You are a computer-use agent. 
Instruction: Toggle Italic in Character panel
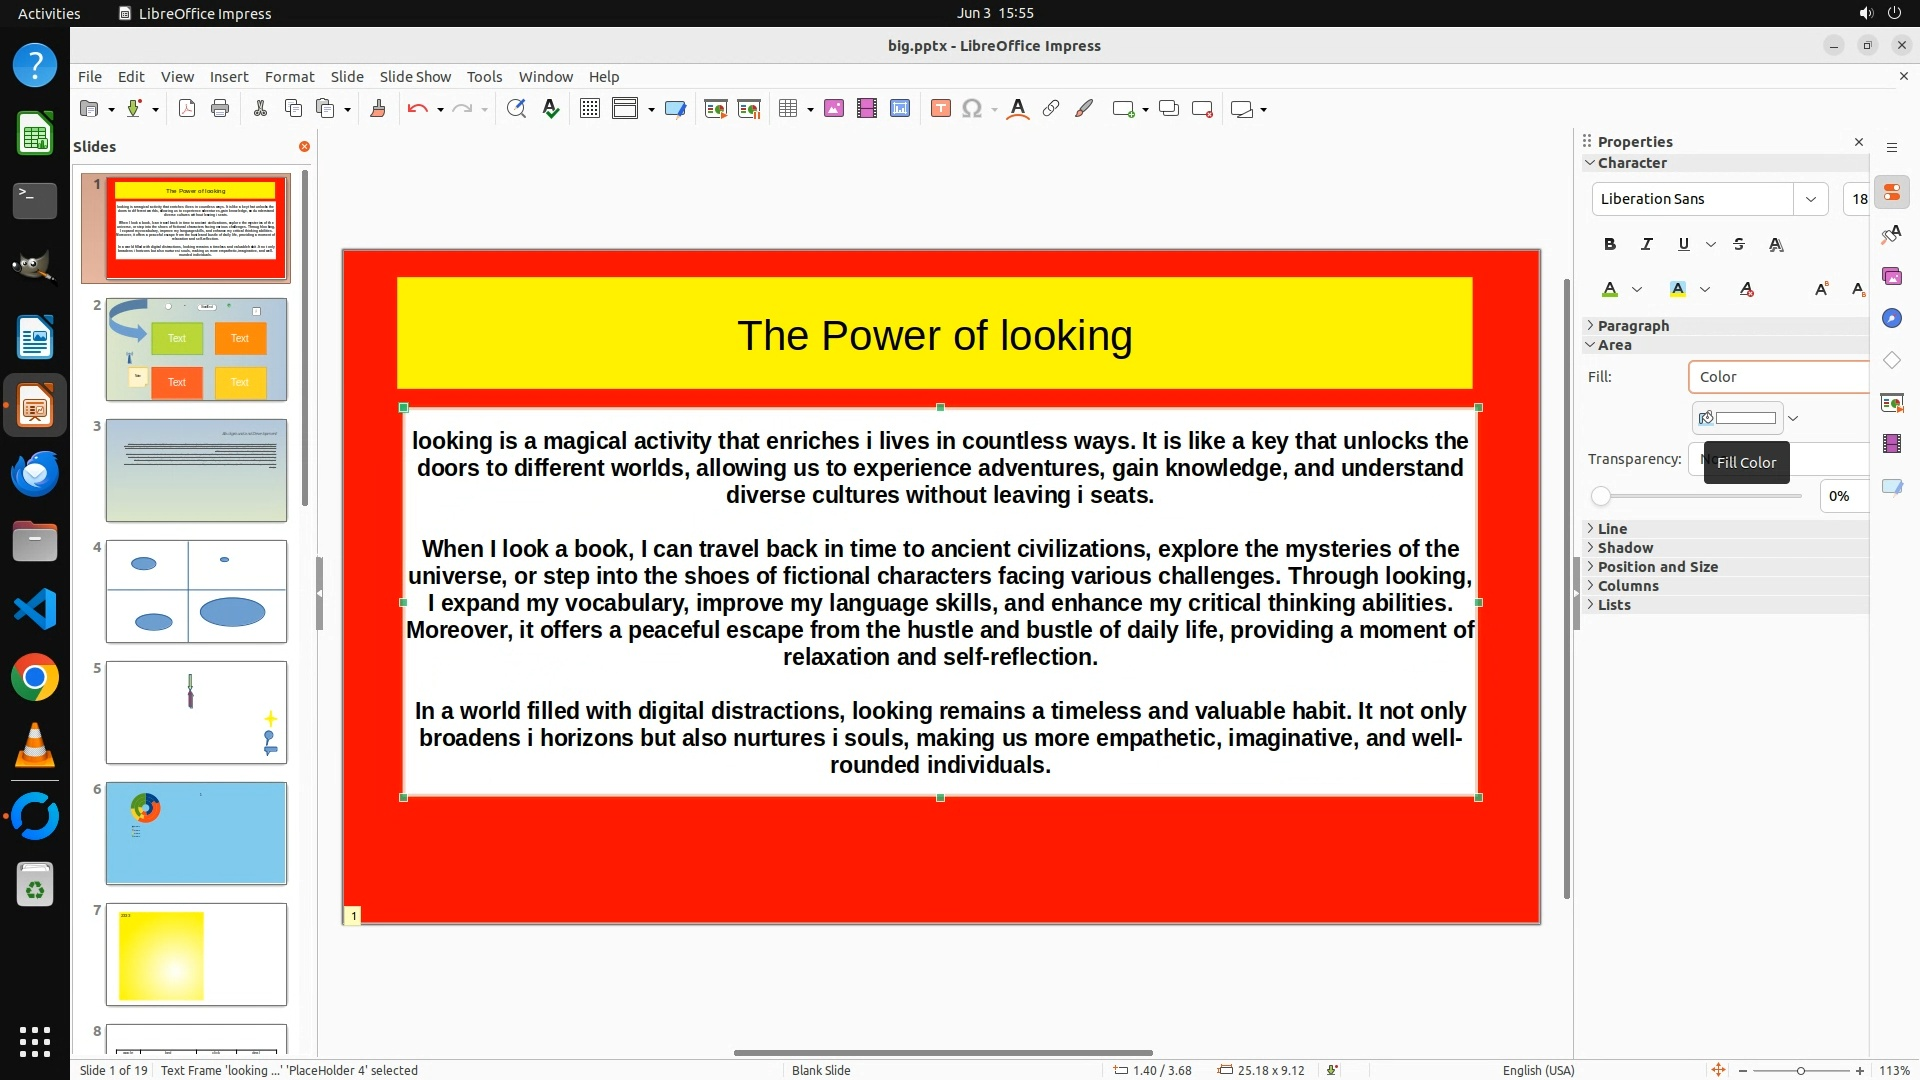pos(1646,244)
